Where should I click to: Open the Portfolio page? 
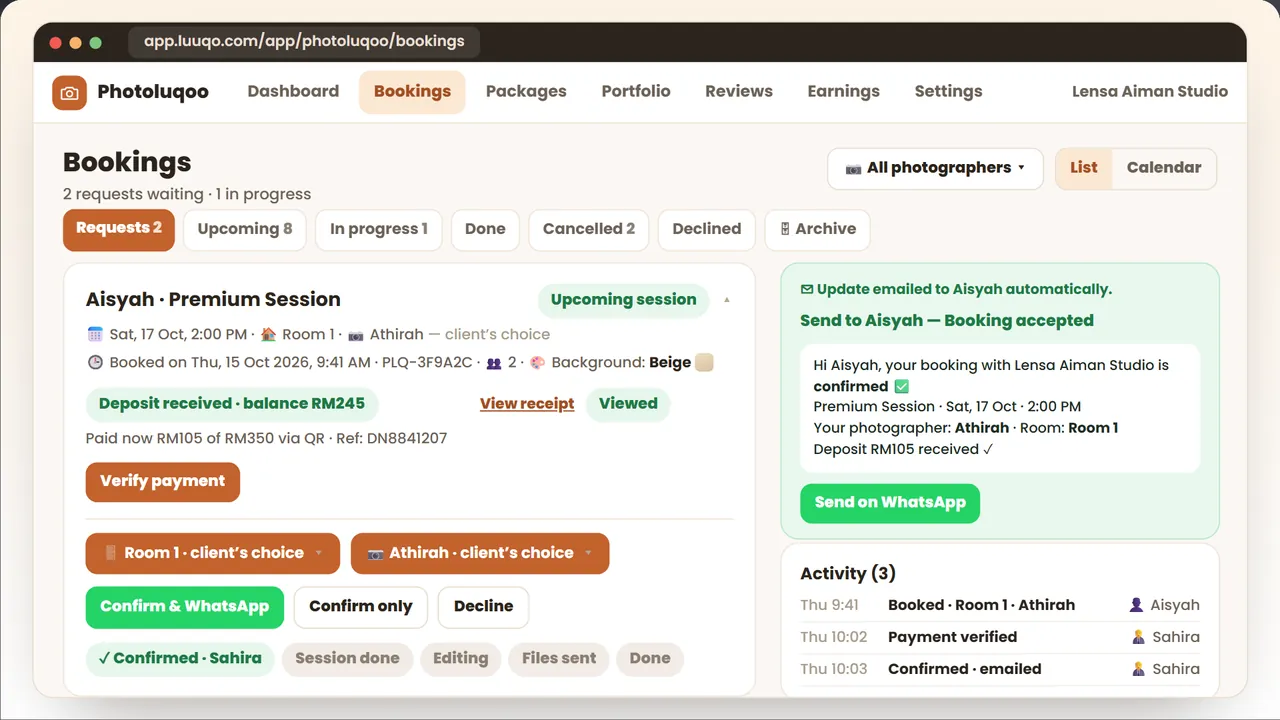[636, 91]
